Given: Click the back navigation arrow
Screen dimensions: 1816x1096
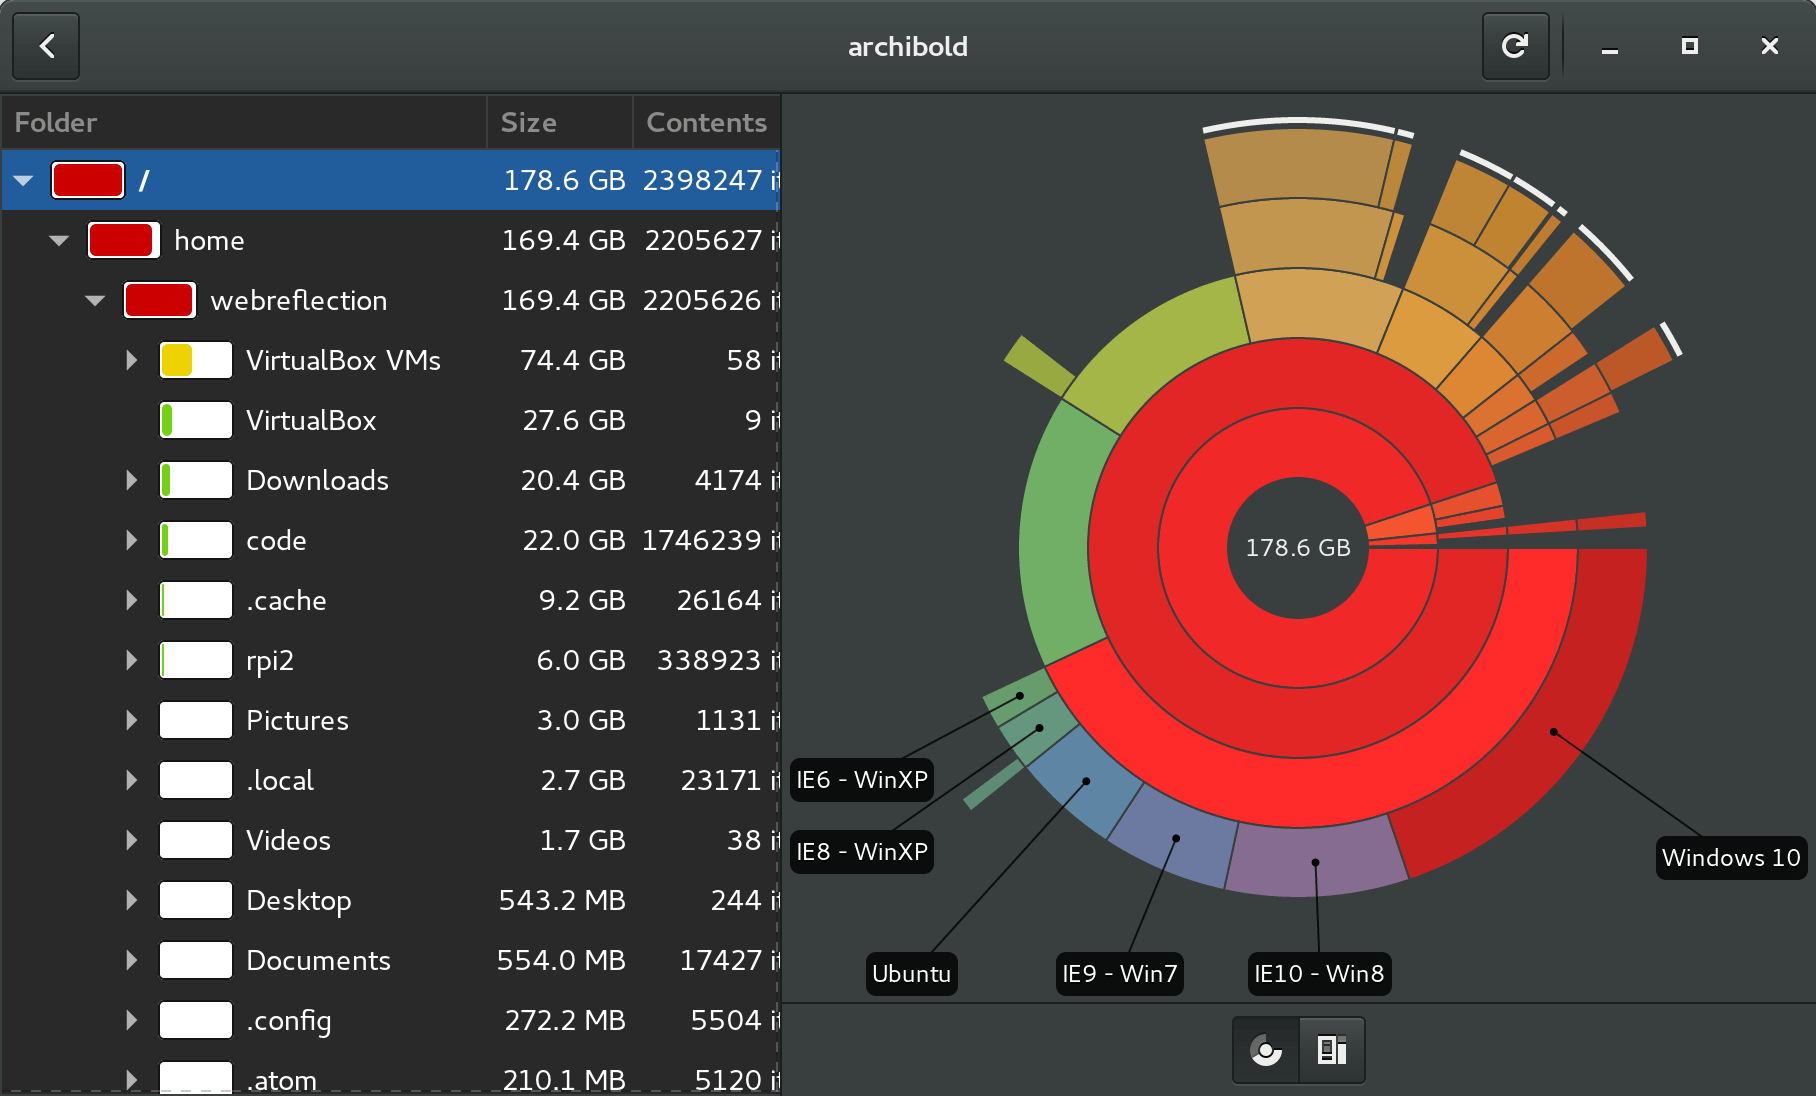Looking at the screenshot, I should [x=45, y=46].
